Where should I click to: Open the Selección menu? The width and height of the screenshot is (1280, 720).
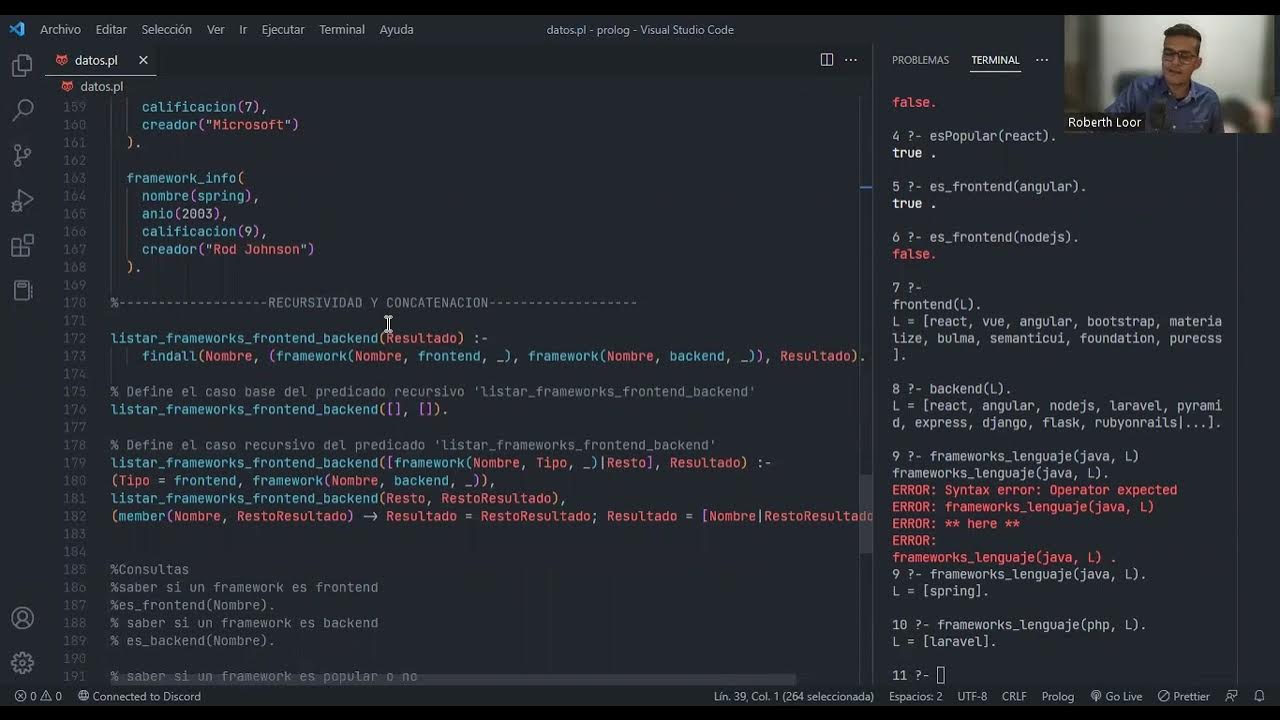tap(167, 29)
